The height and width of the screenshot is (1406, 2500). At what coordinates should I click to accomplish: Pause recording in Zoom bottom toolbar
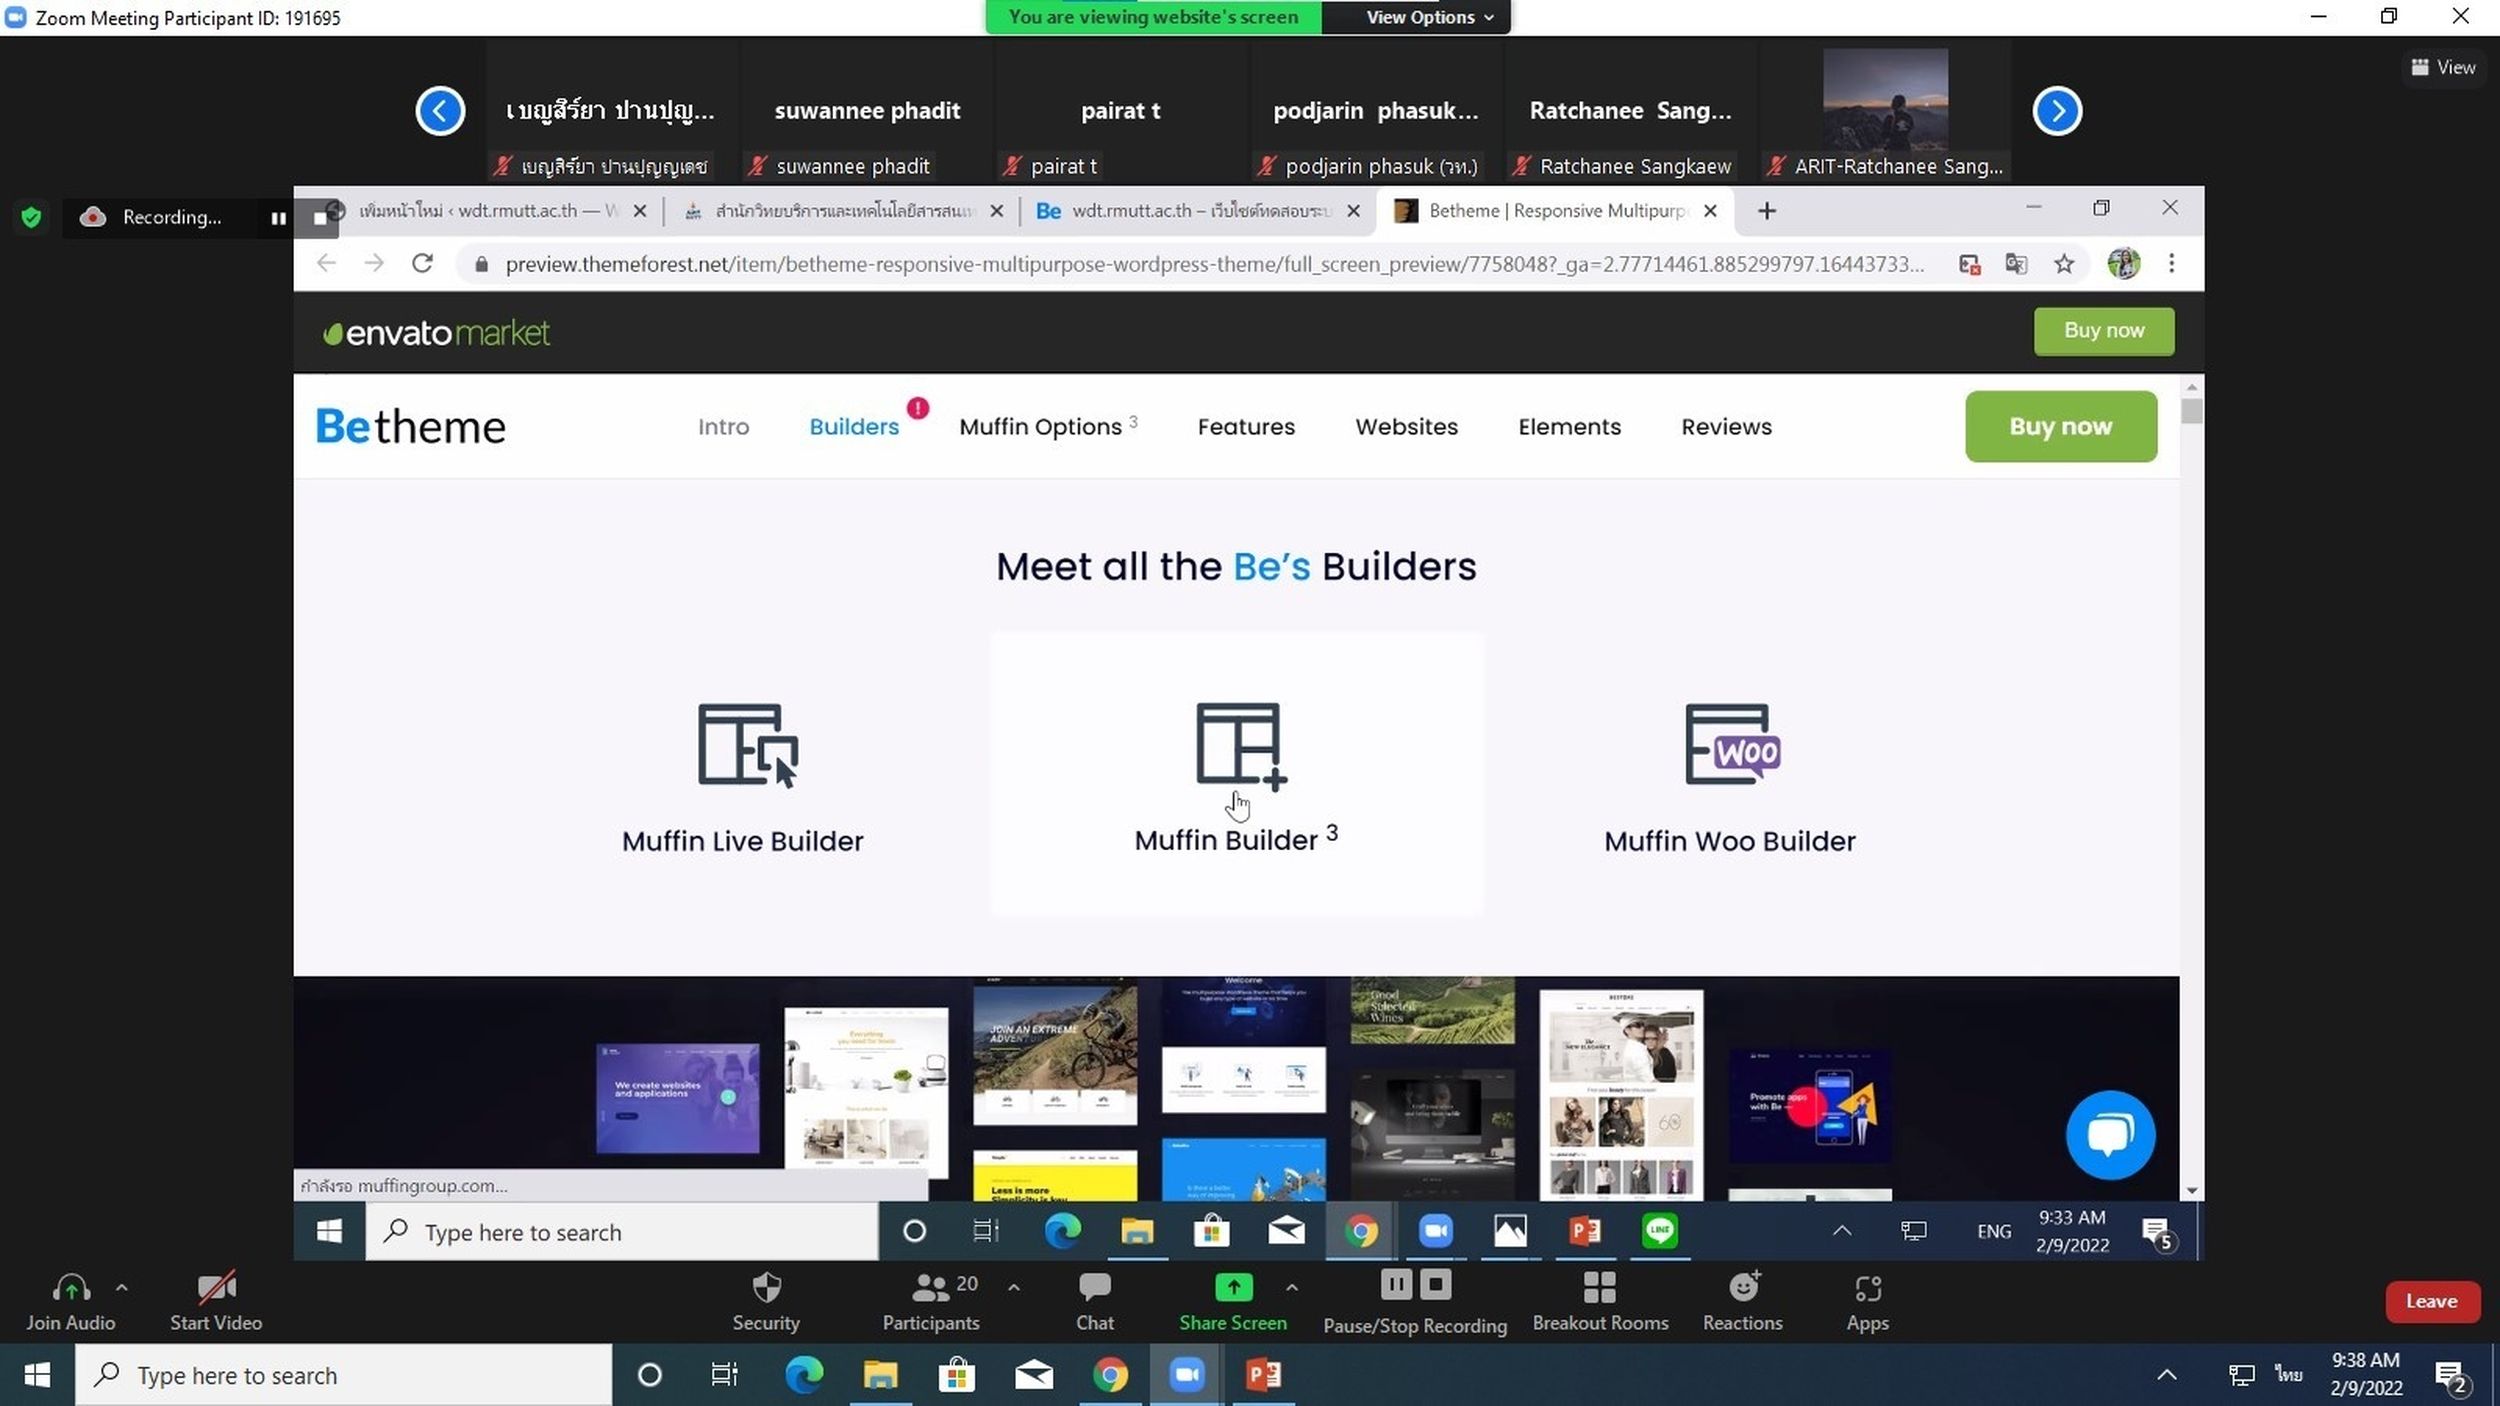(x=1396, y=1284)
